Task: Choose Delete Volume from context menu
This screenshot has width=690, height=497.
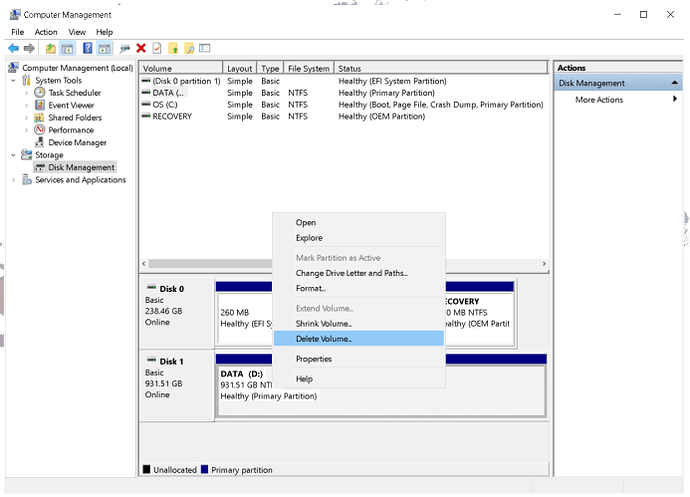Action: click(x=323, y=339)
